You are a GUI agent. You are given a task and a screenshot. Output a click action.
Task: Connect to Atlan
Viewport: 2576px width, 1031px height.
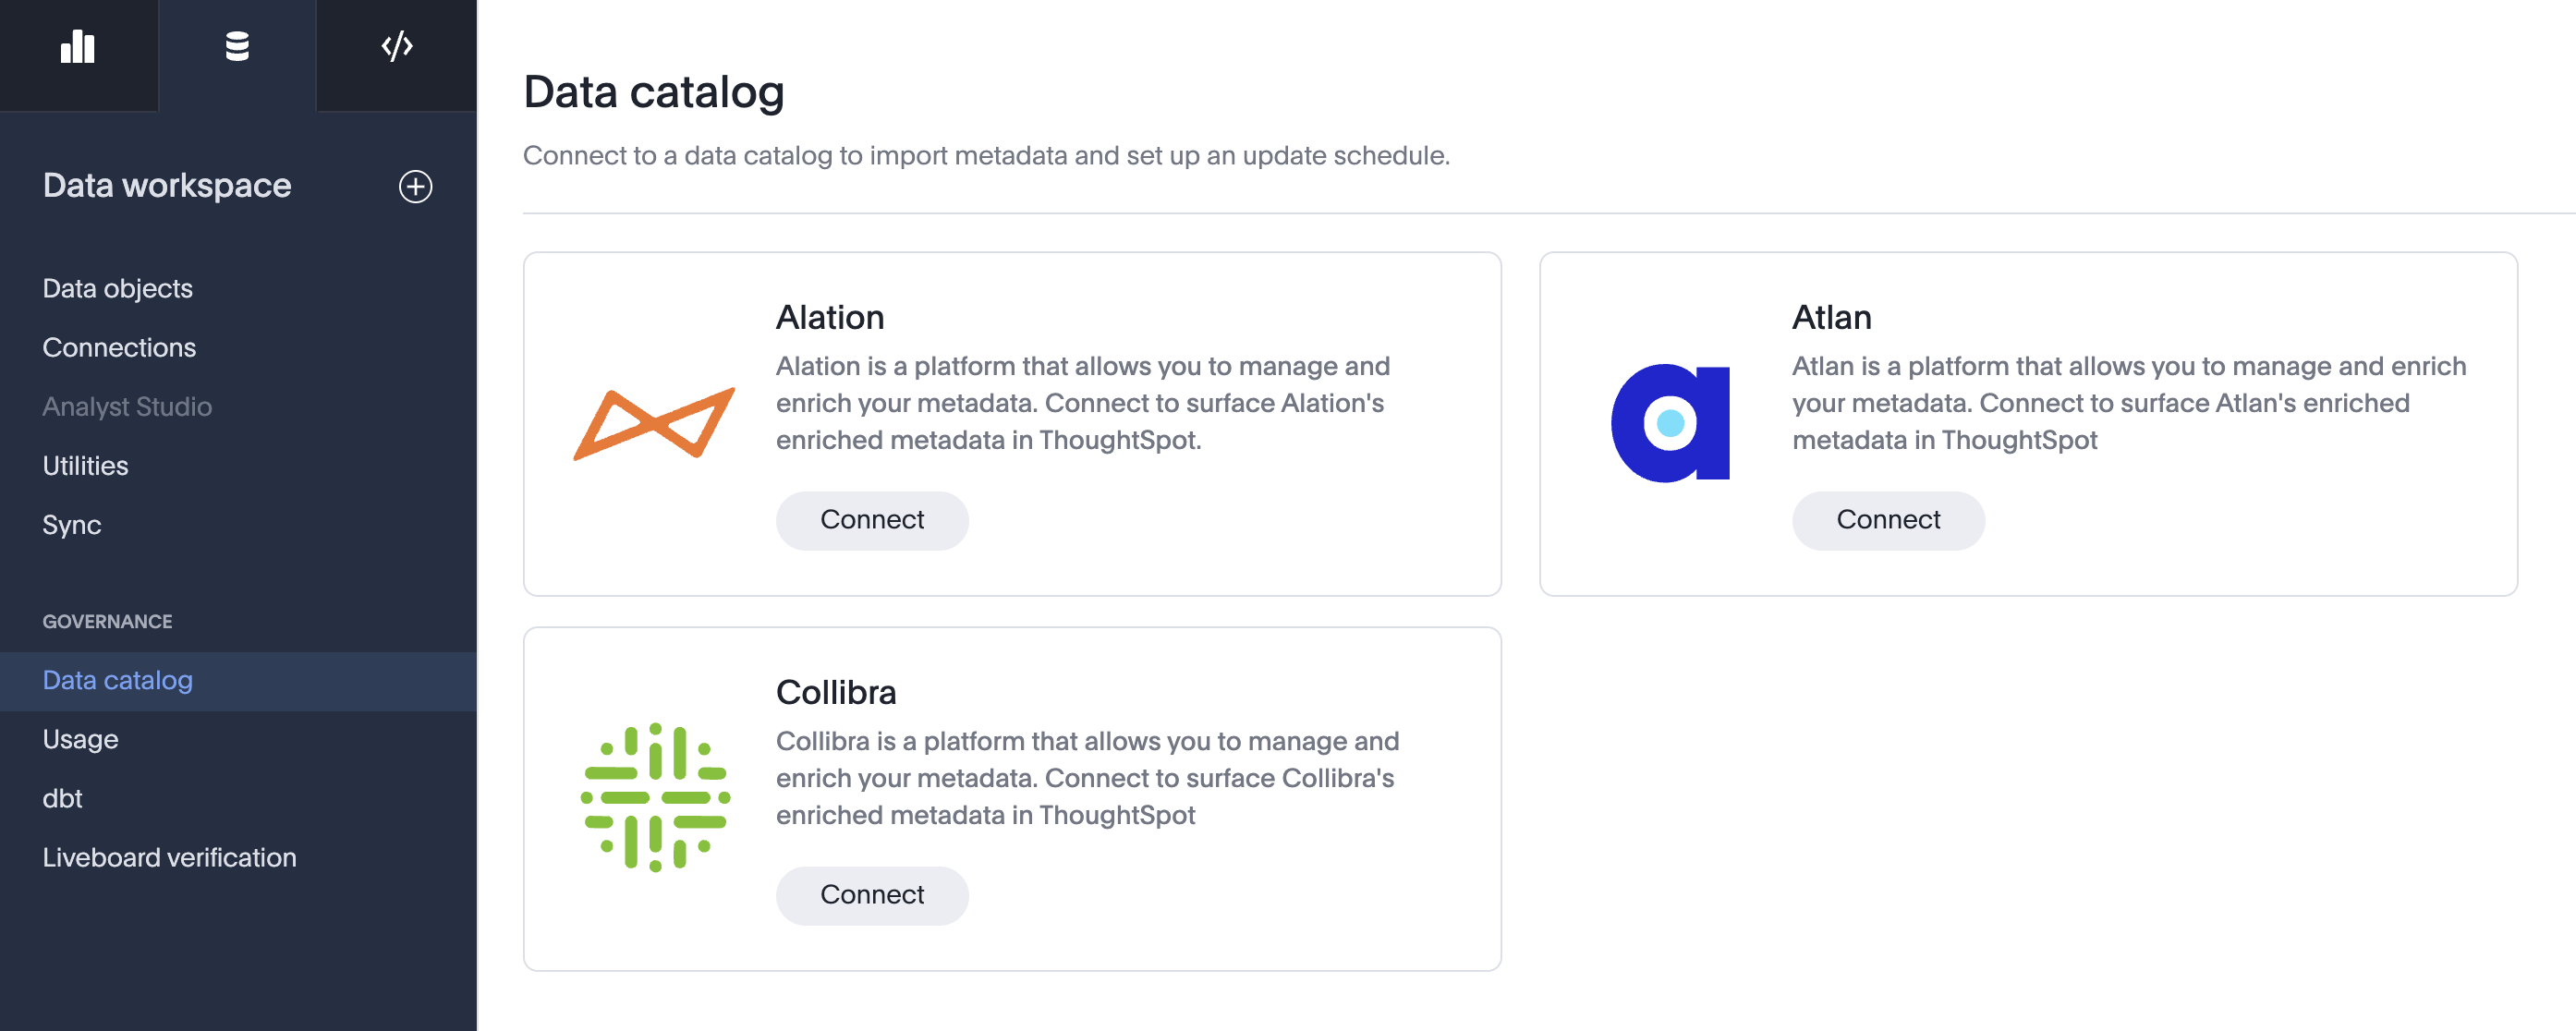pyautogui.click(x=1887, y=520)
